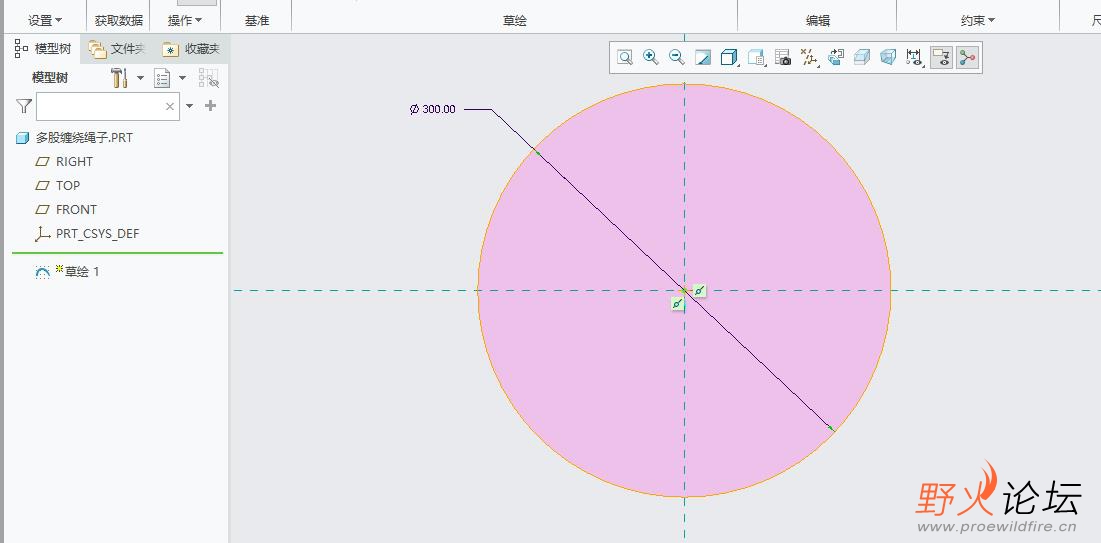
Task: Toggle the tree hidden items icon
Action: [x=209, y=78]
